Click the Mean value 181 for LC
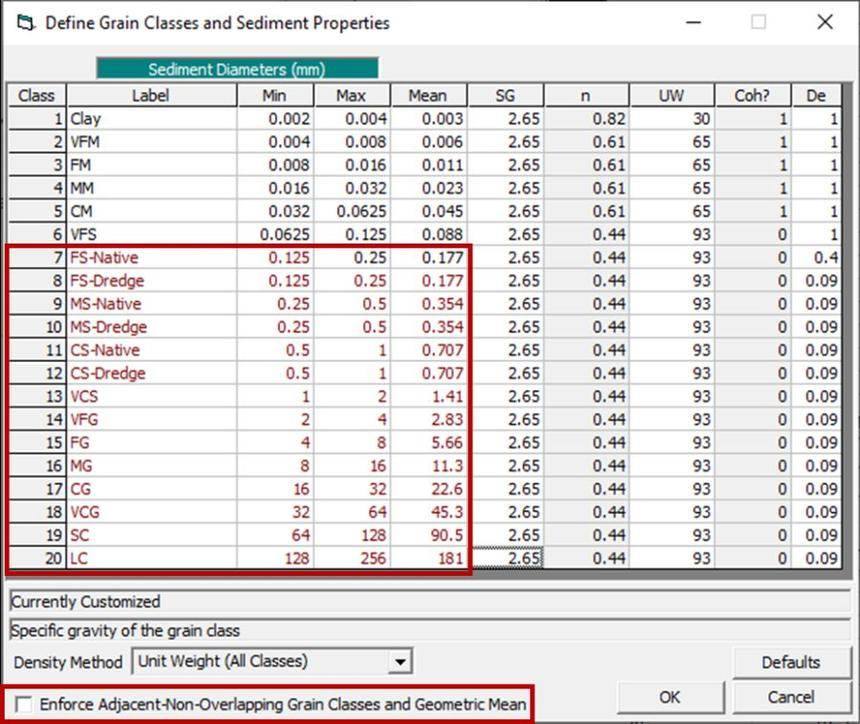The width and height of the screenshot is (860, 724). coord(428,558)
